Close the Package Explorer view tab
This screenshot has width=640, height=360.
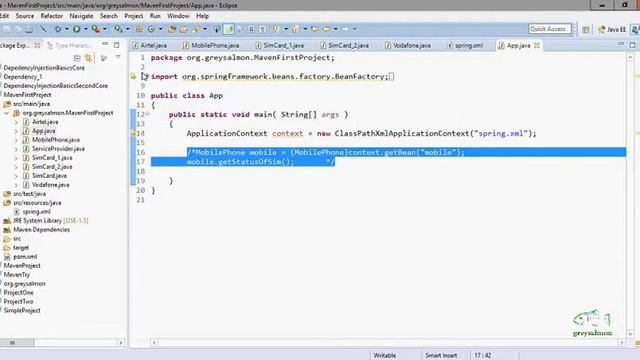click(37, 45)
